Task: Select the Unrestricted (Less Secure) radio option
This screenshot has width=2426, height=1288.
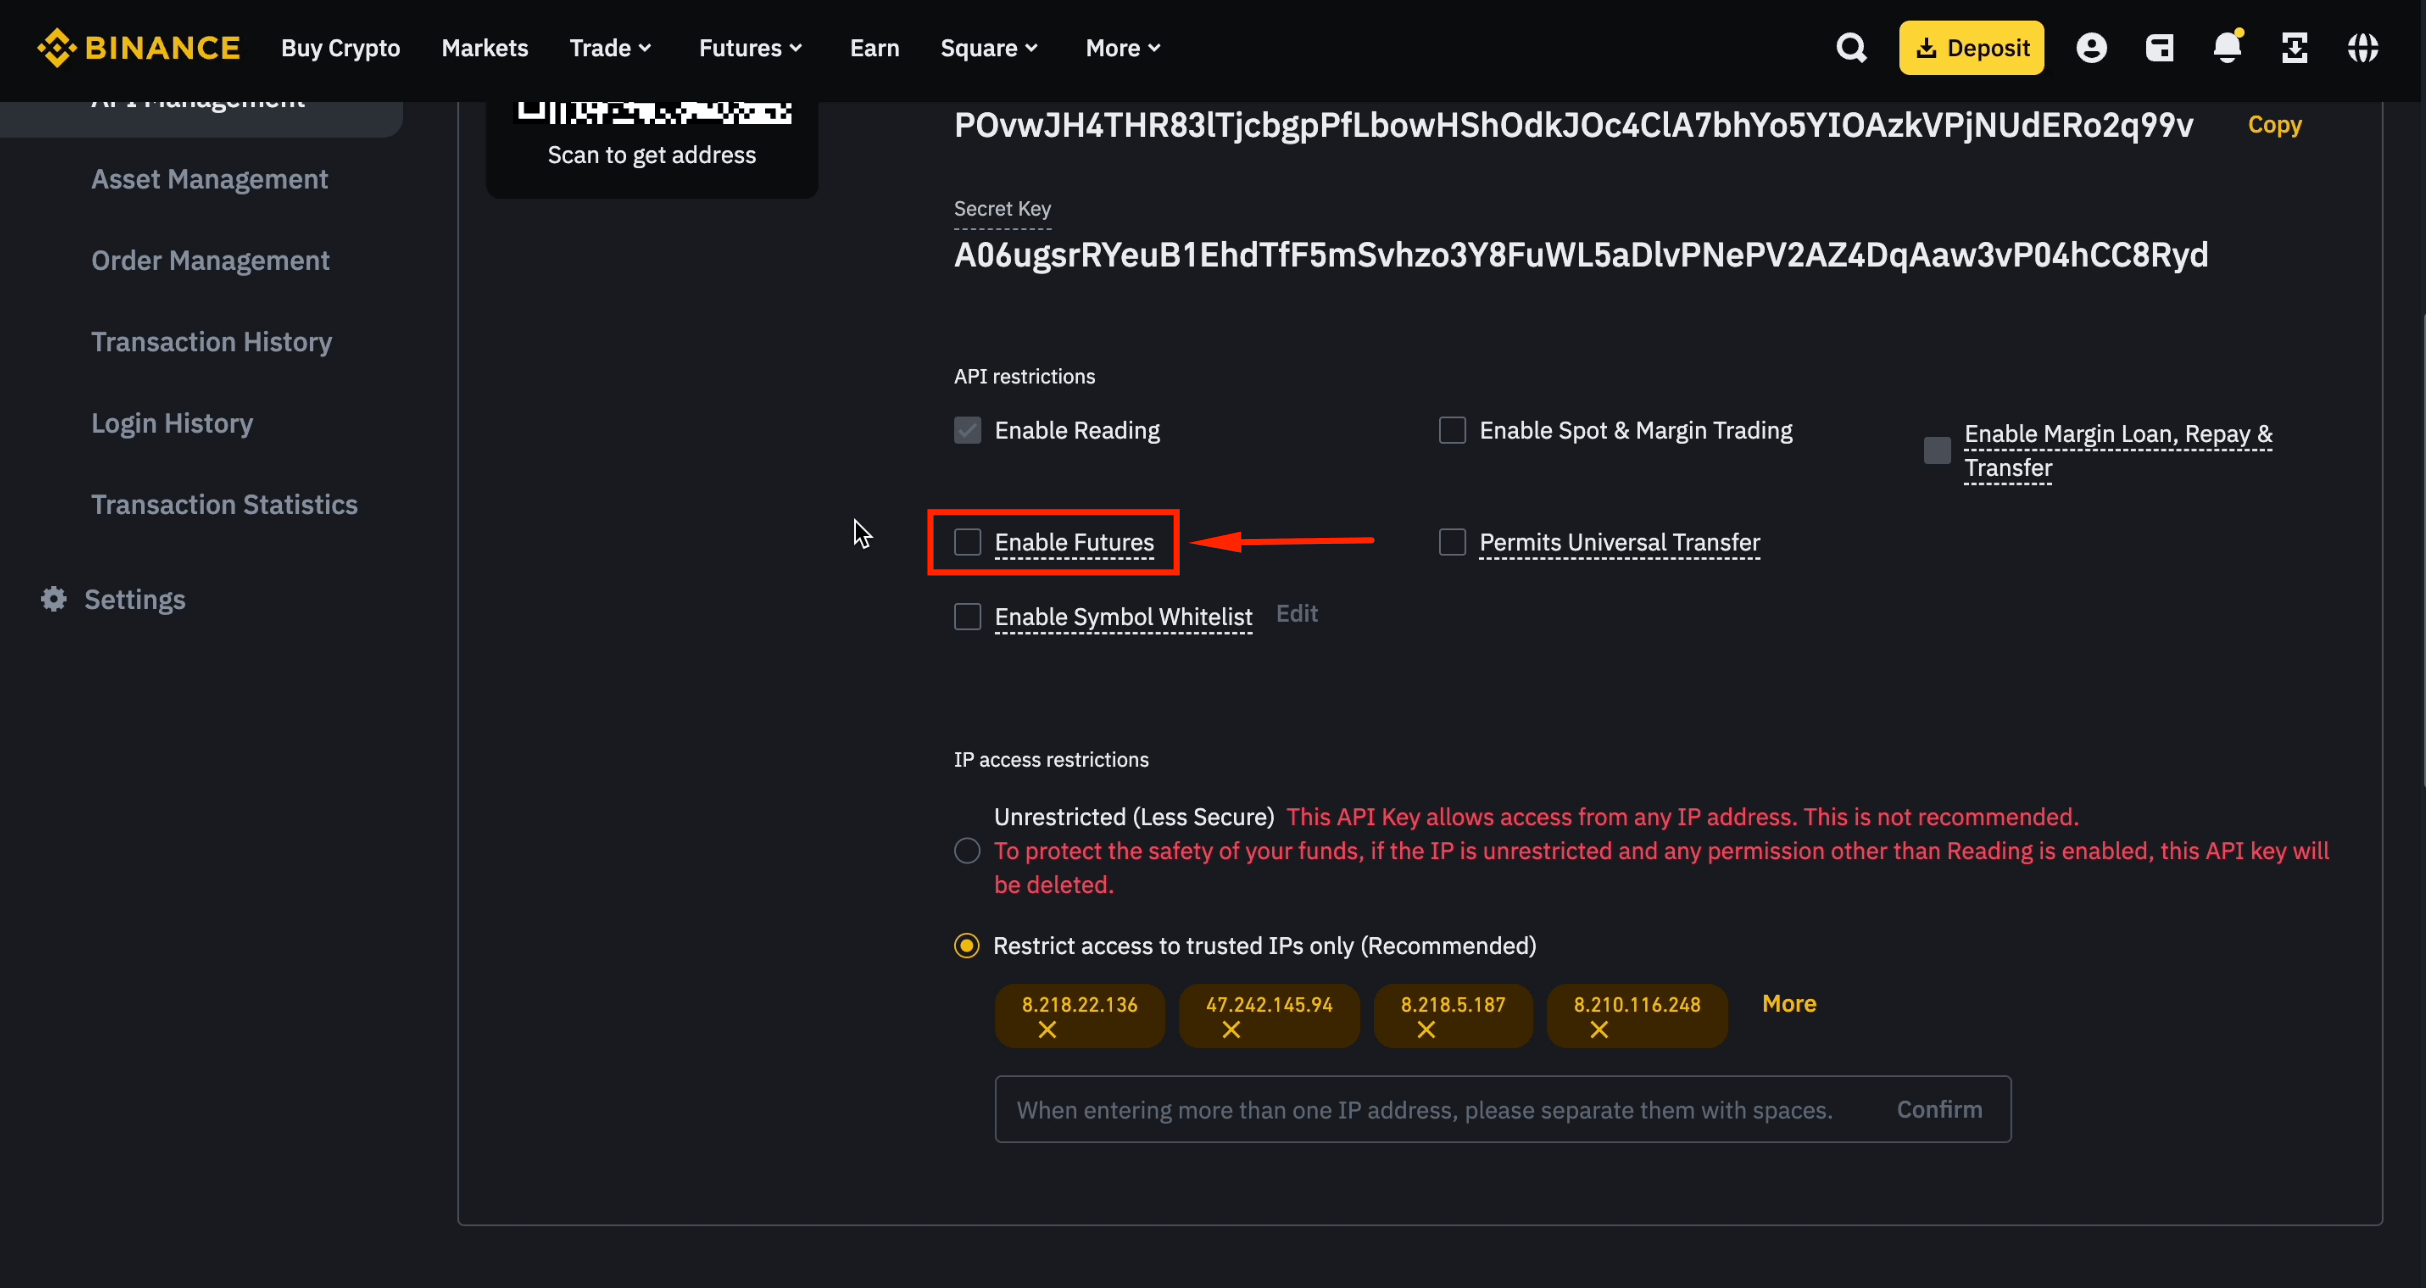Action: coord(967,851)
